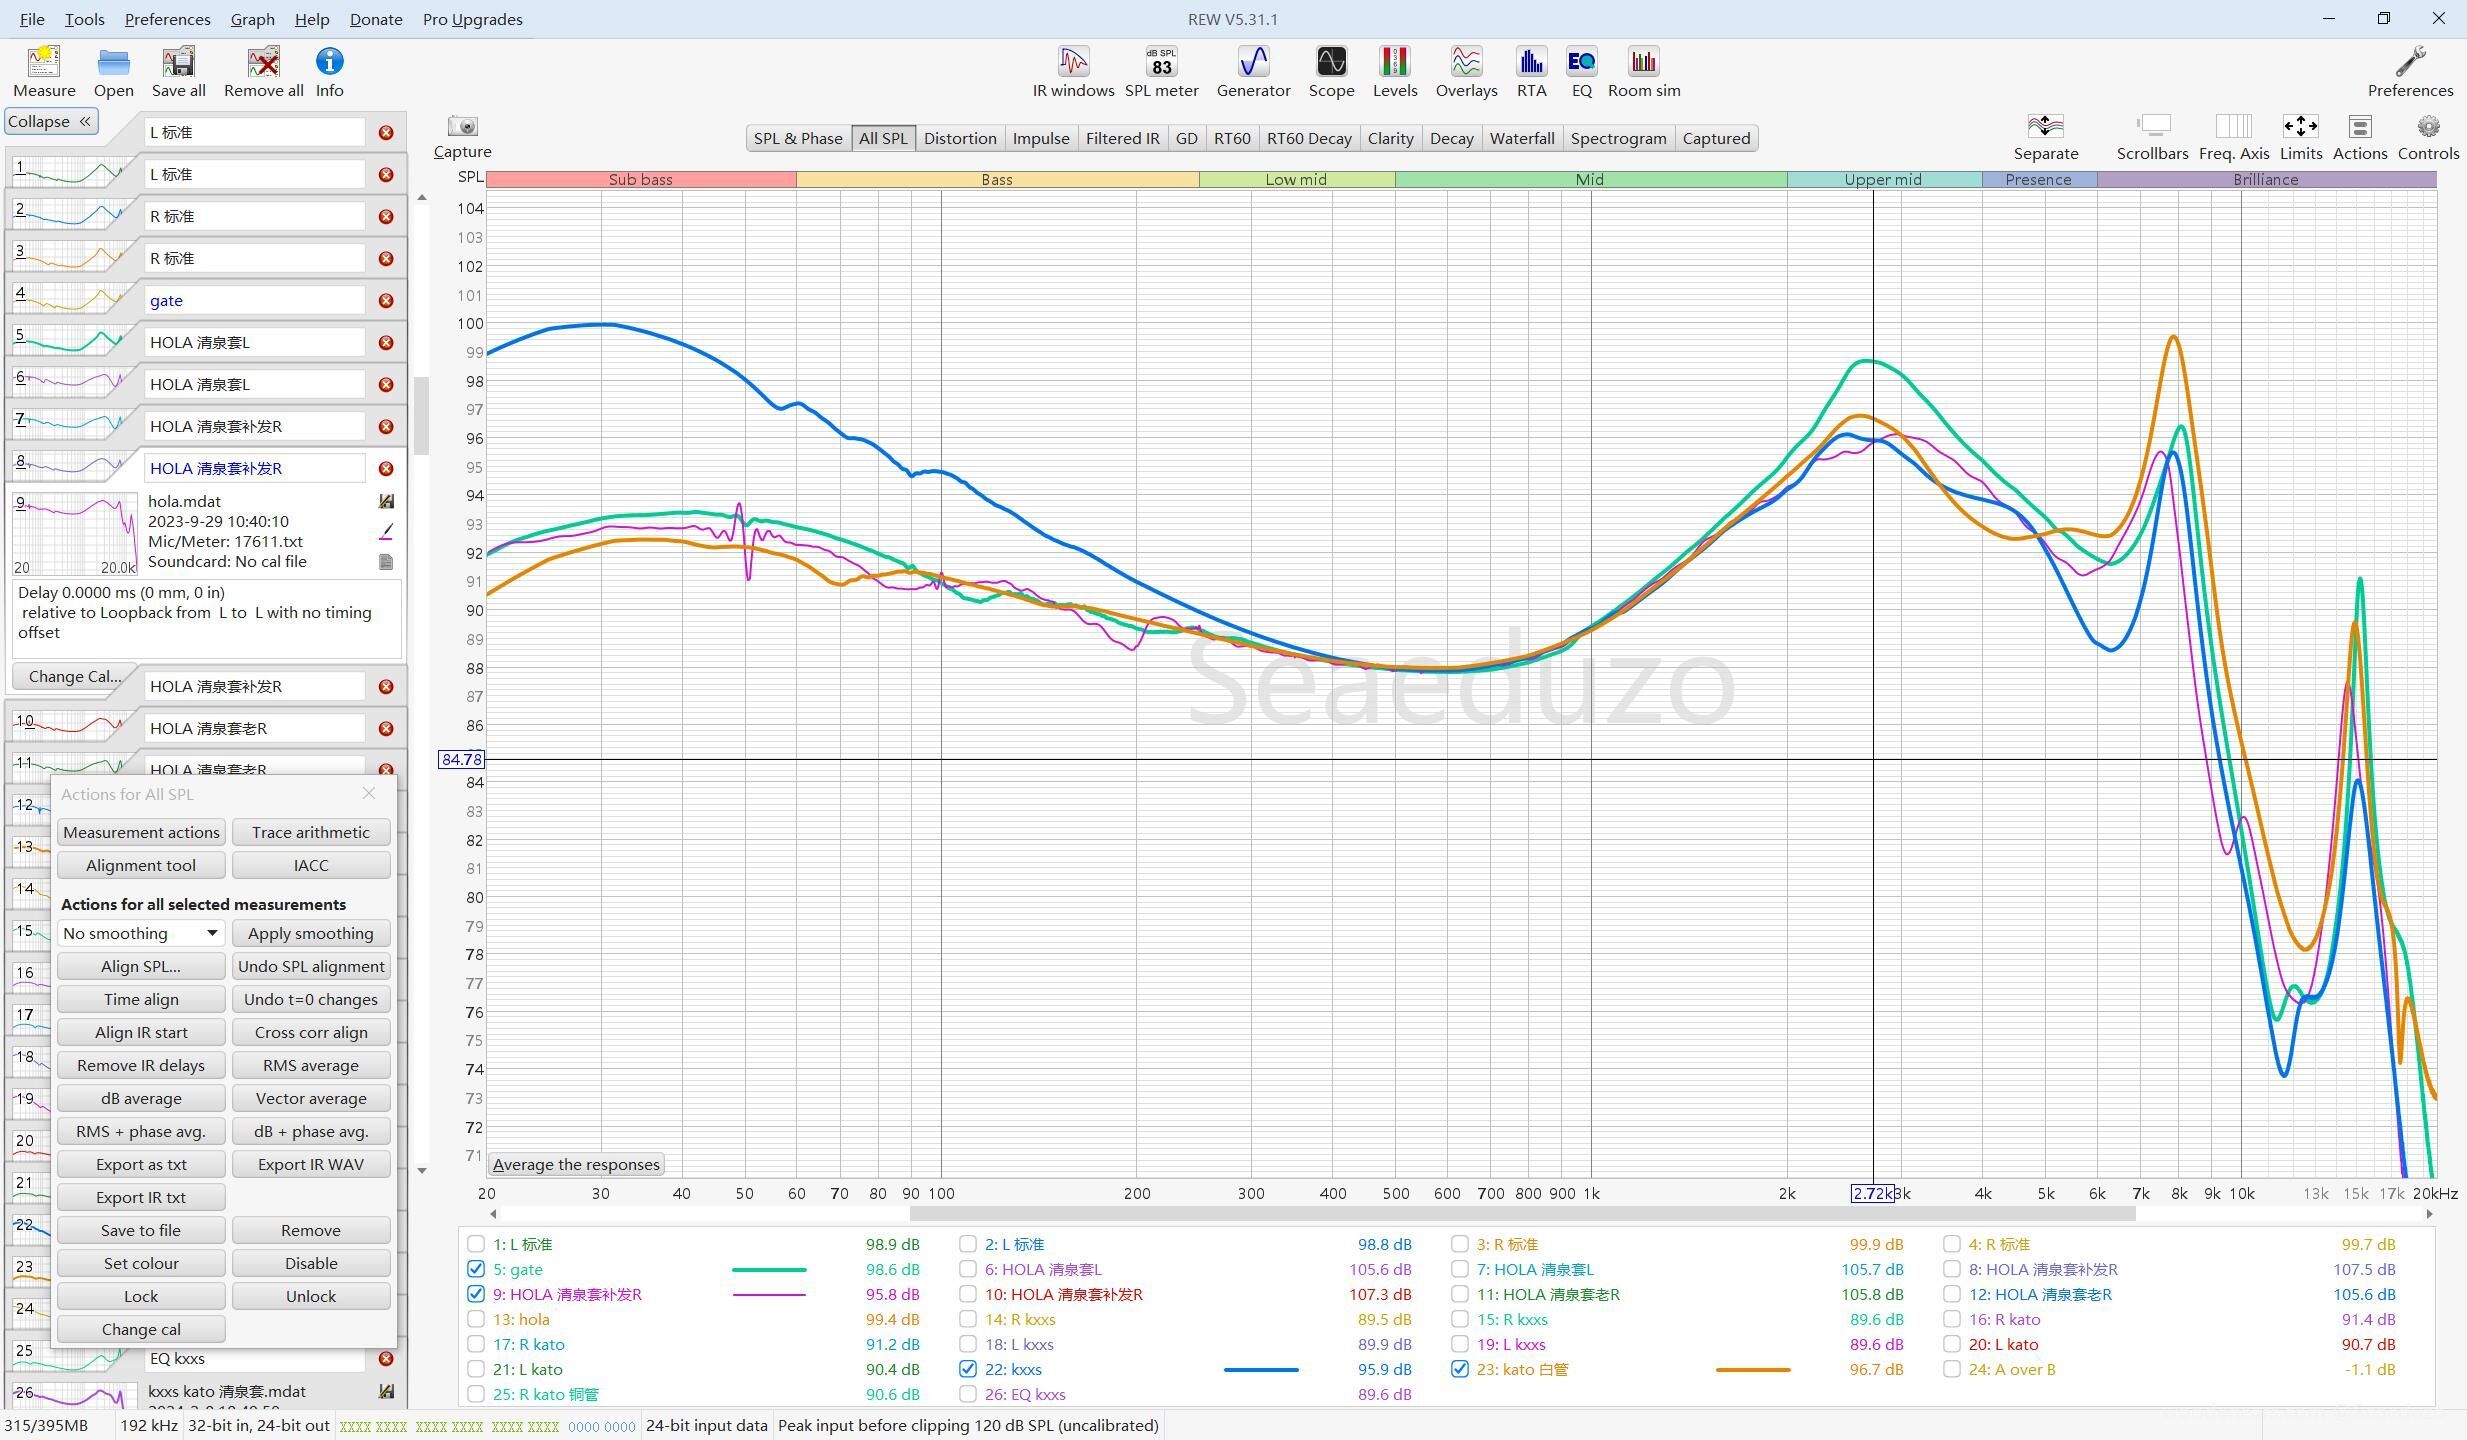Switch to SPL & Phase tab
2467x1440 pixels.
click(798, 138)
